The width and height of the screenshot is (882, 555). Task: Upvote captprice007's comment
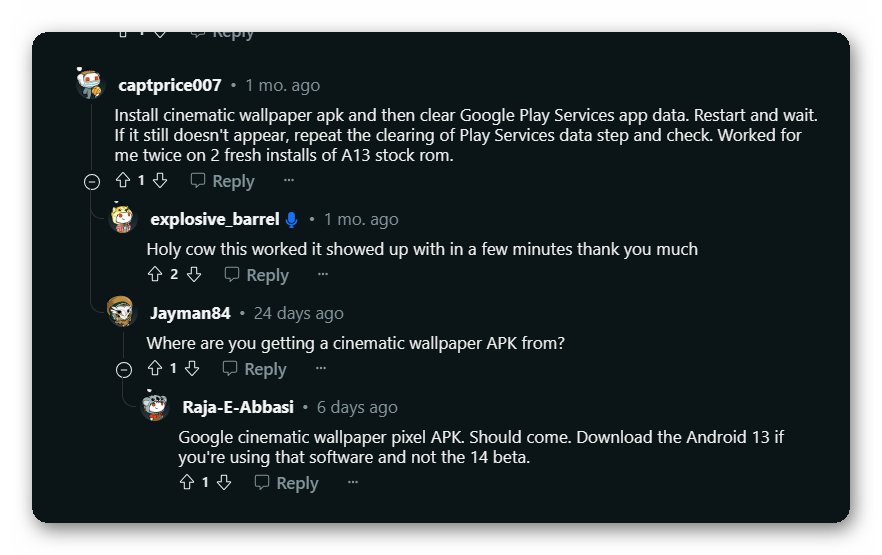pyautogui.click(x=123, y=181)
